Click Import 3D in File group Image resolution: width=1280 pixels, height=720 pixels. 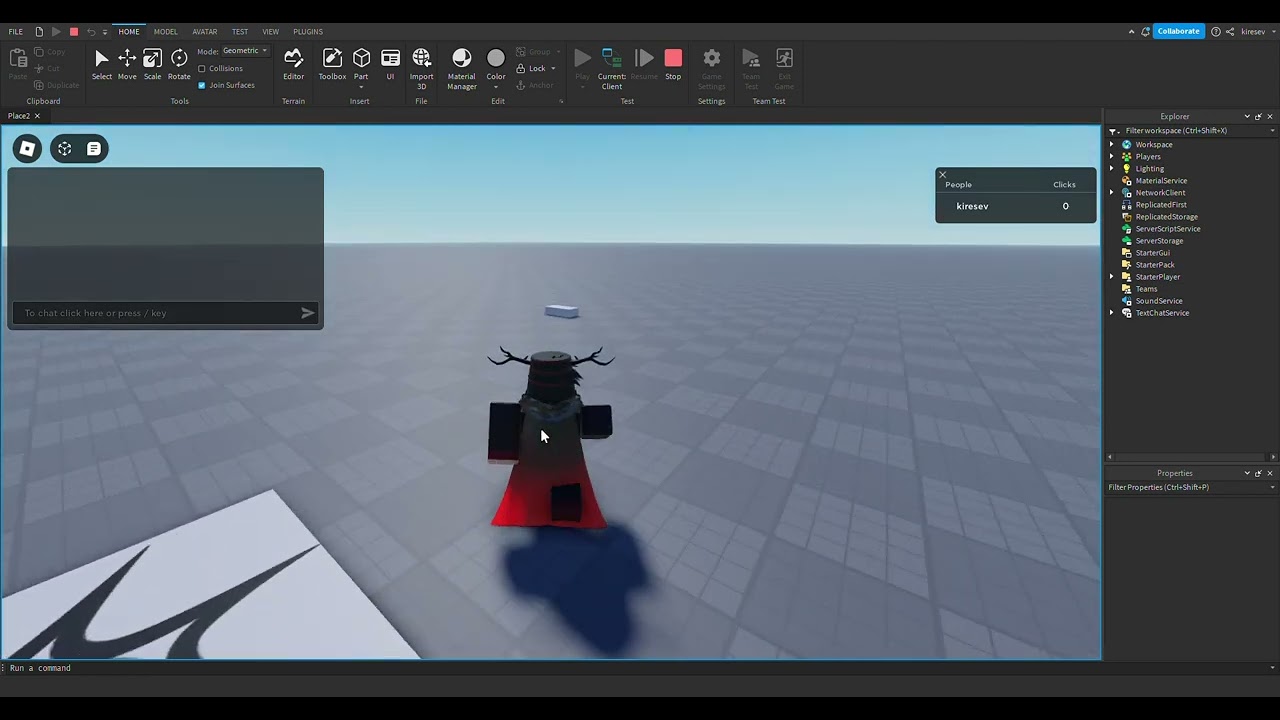tap(422, 69)
